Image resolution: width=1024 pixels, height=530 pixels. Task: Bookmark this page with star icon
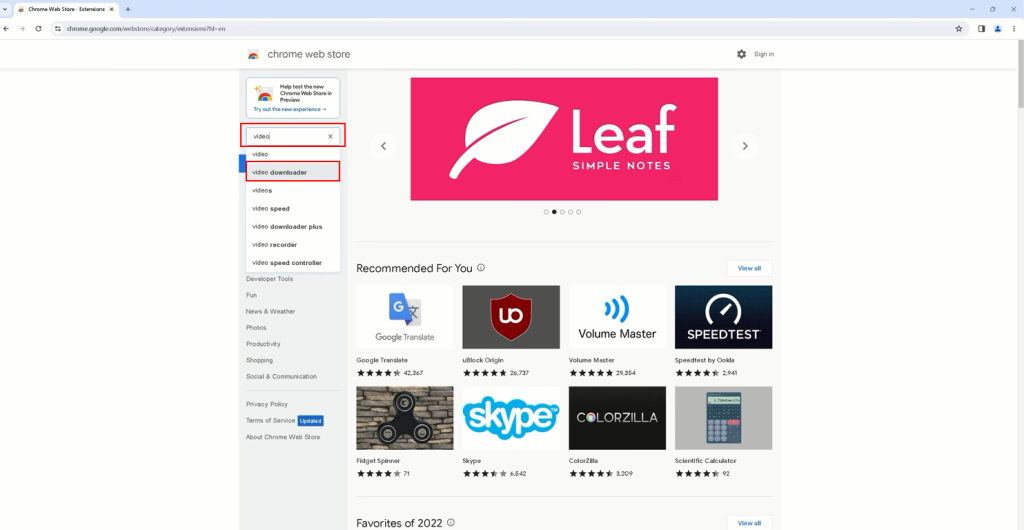pyautogui.click(x=958, y=28)
